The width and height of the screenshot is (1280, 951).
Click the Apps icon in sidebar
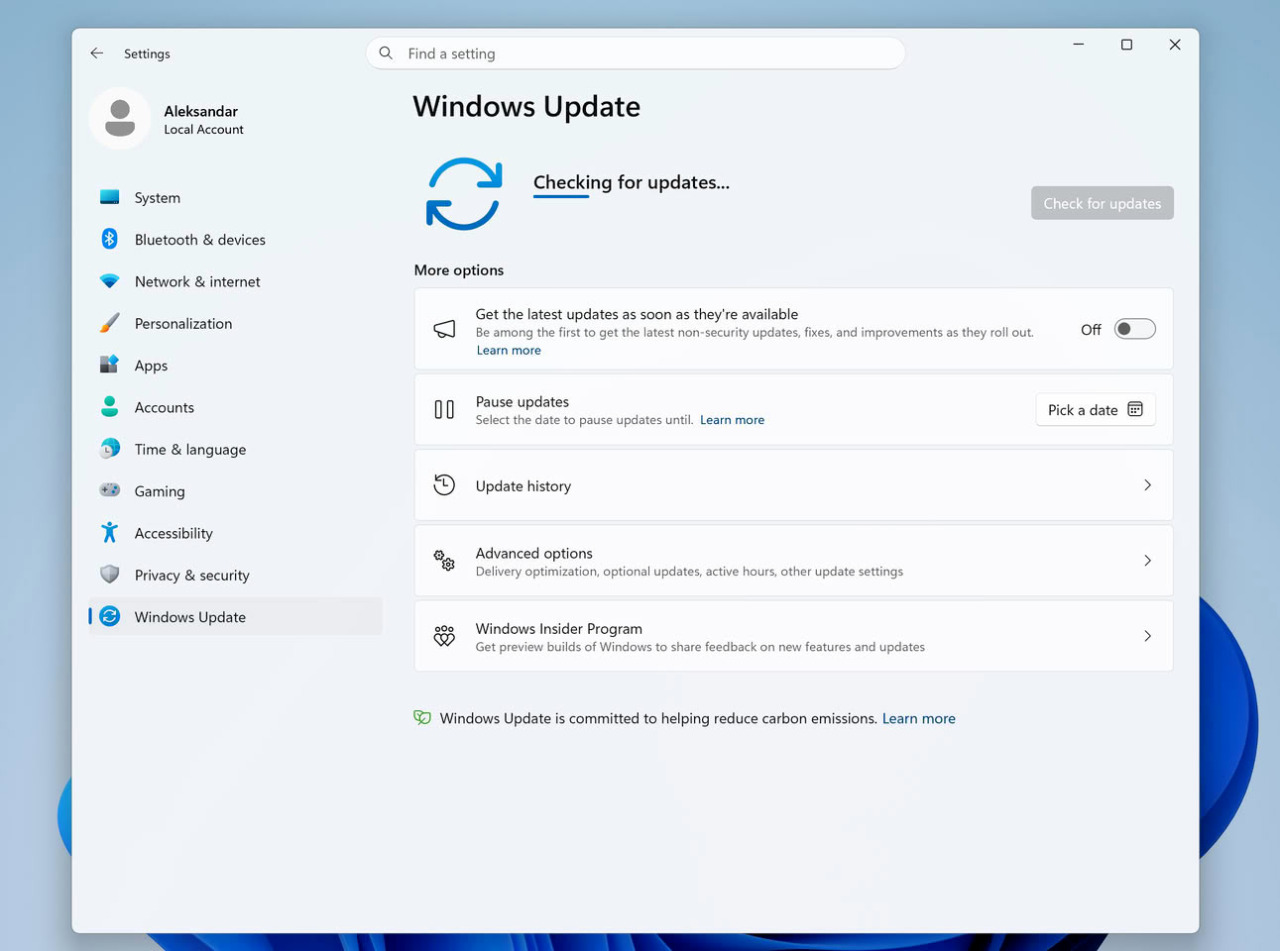[110, 365]
